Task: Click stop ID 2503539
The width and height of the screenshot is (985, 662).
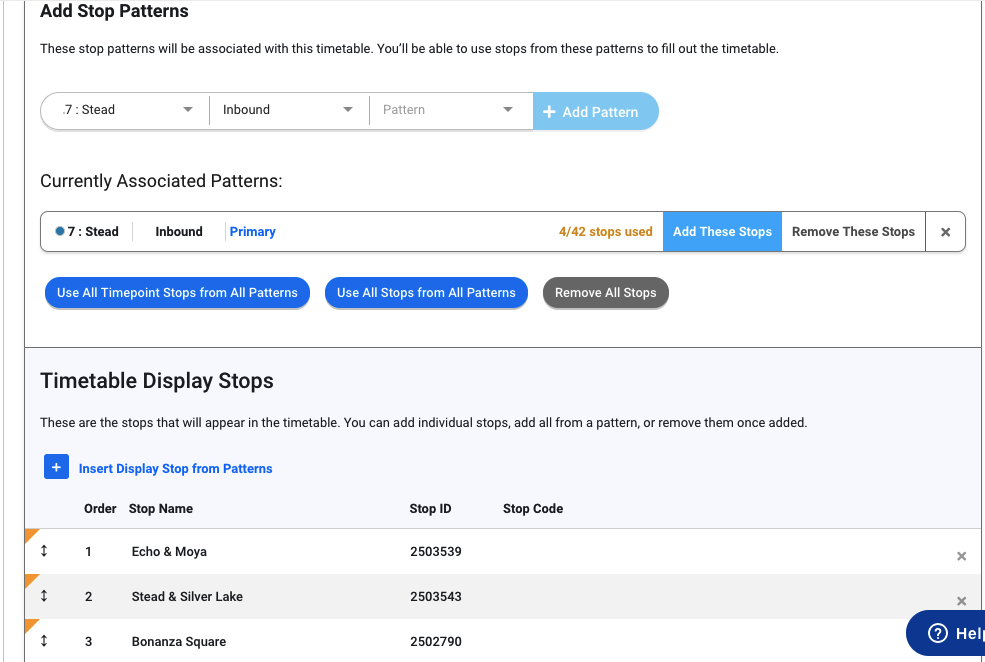Action: pos(436,551)
